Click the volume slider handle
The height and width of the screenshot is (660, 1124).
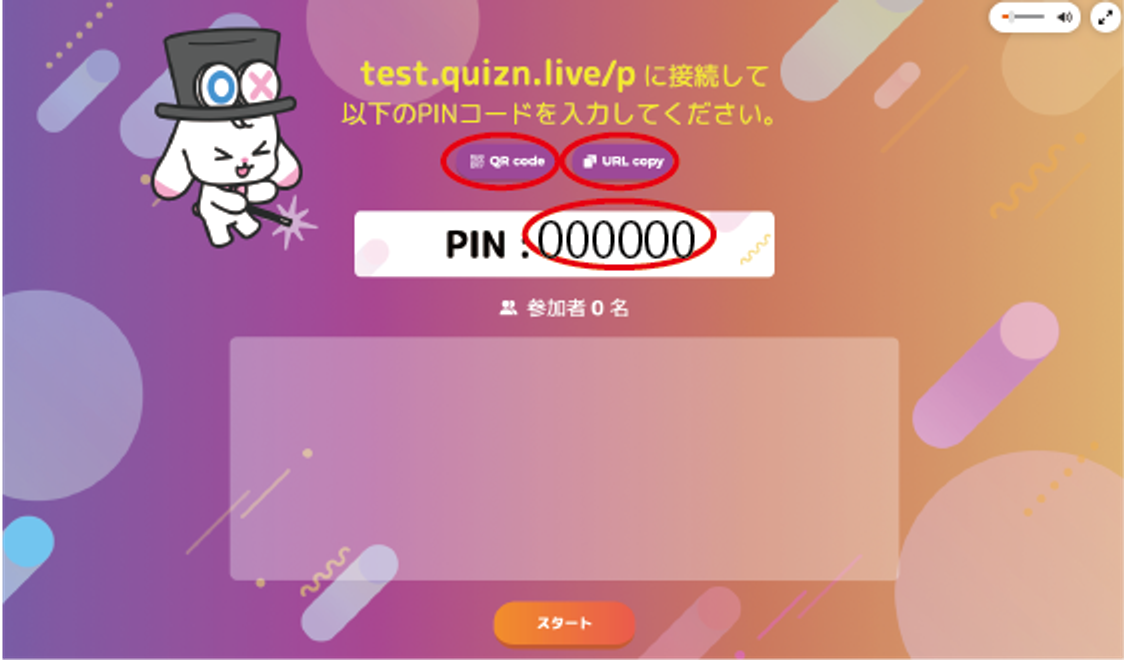1010,17
